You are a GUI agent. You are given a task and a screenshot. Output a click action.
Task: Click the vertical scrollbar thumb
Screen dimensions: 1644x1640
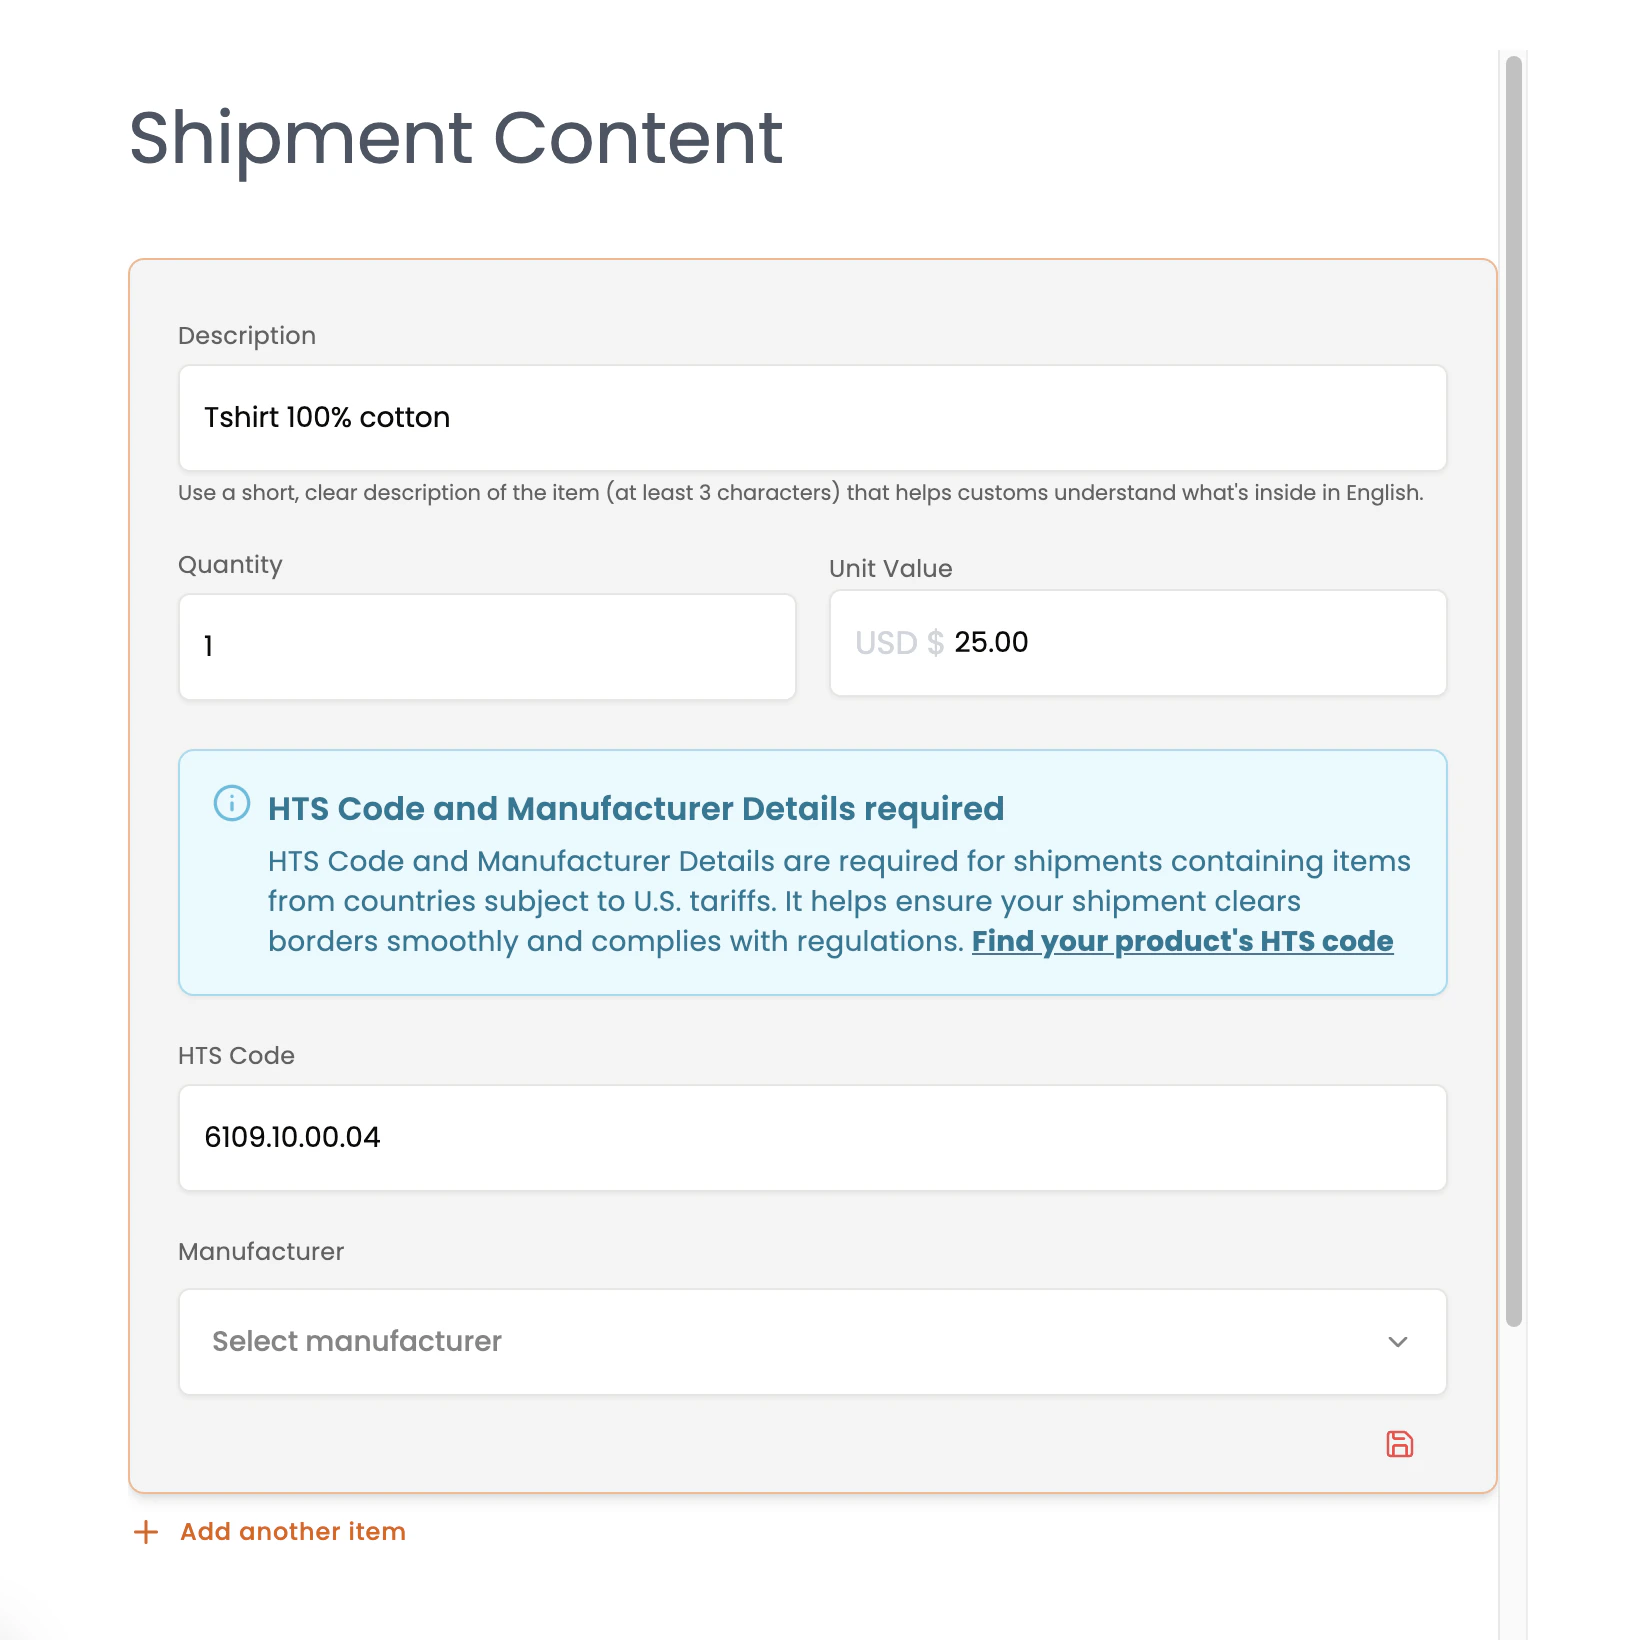[1514, 690]
